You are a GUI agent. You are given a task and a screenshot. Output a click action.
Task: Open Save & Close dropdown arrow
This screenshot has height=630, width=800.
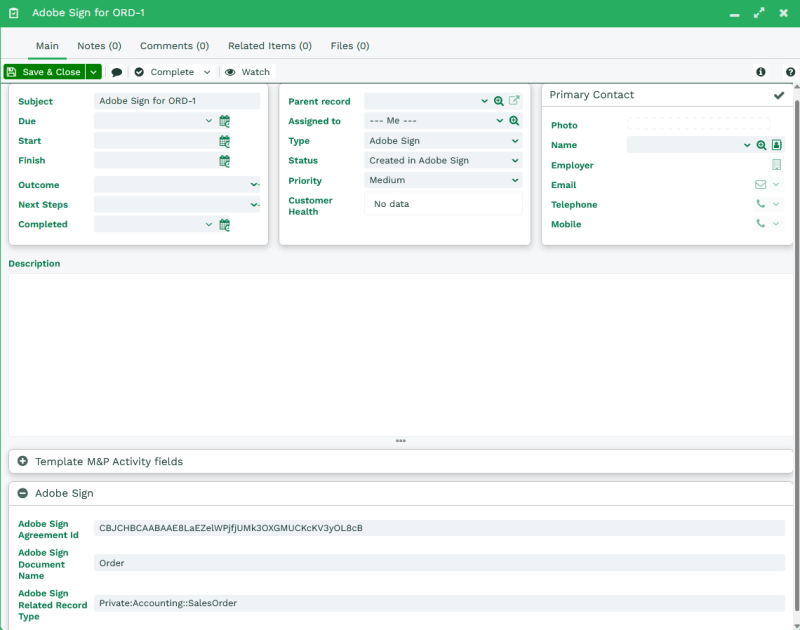93,72
